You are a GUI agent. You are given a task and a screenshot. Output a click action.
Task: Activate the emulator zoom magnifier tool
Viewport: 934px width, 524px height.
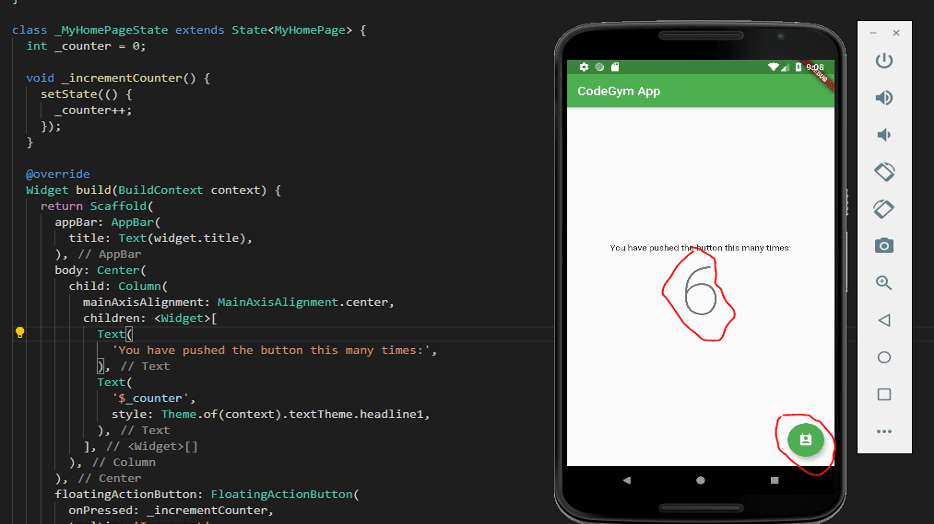[x=884, y=283]
